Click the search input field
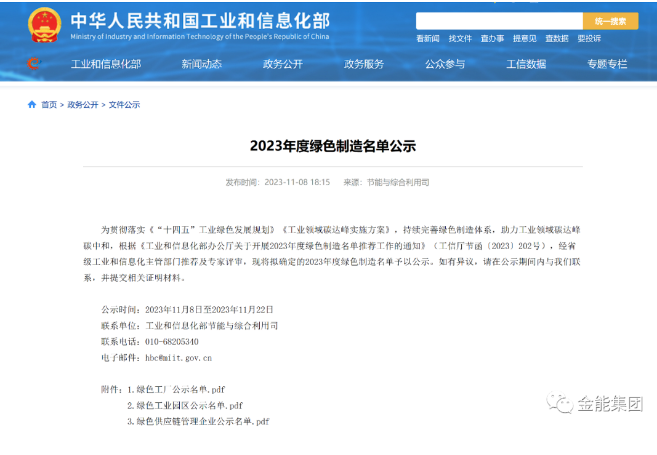 tap(499, 21)
